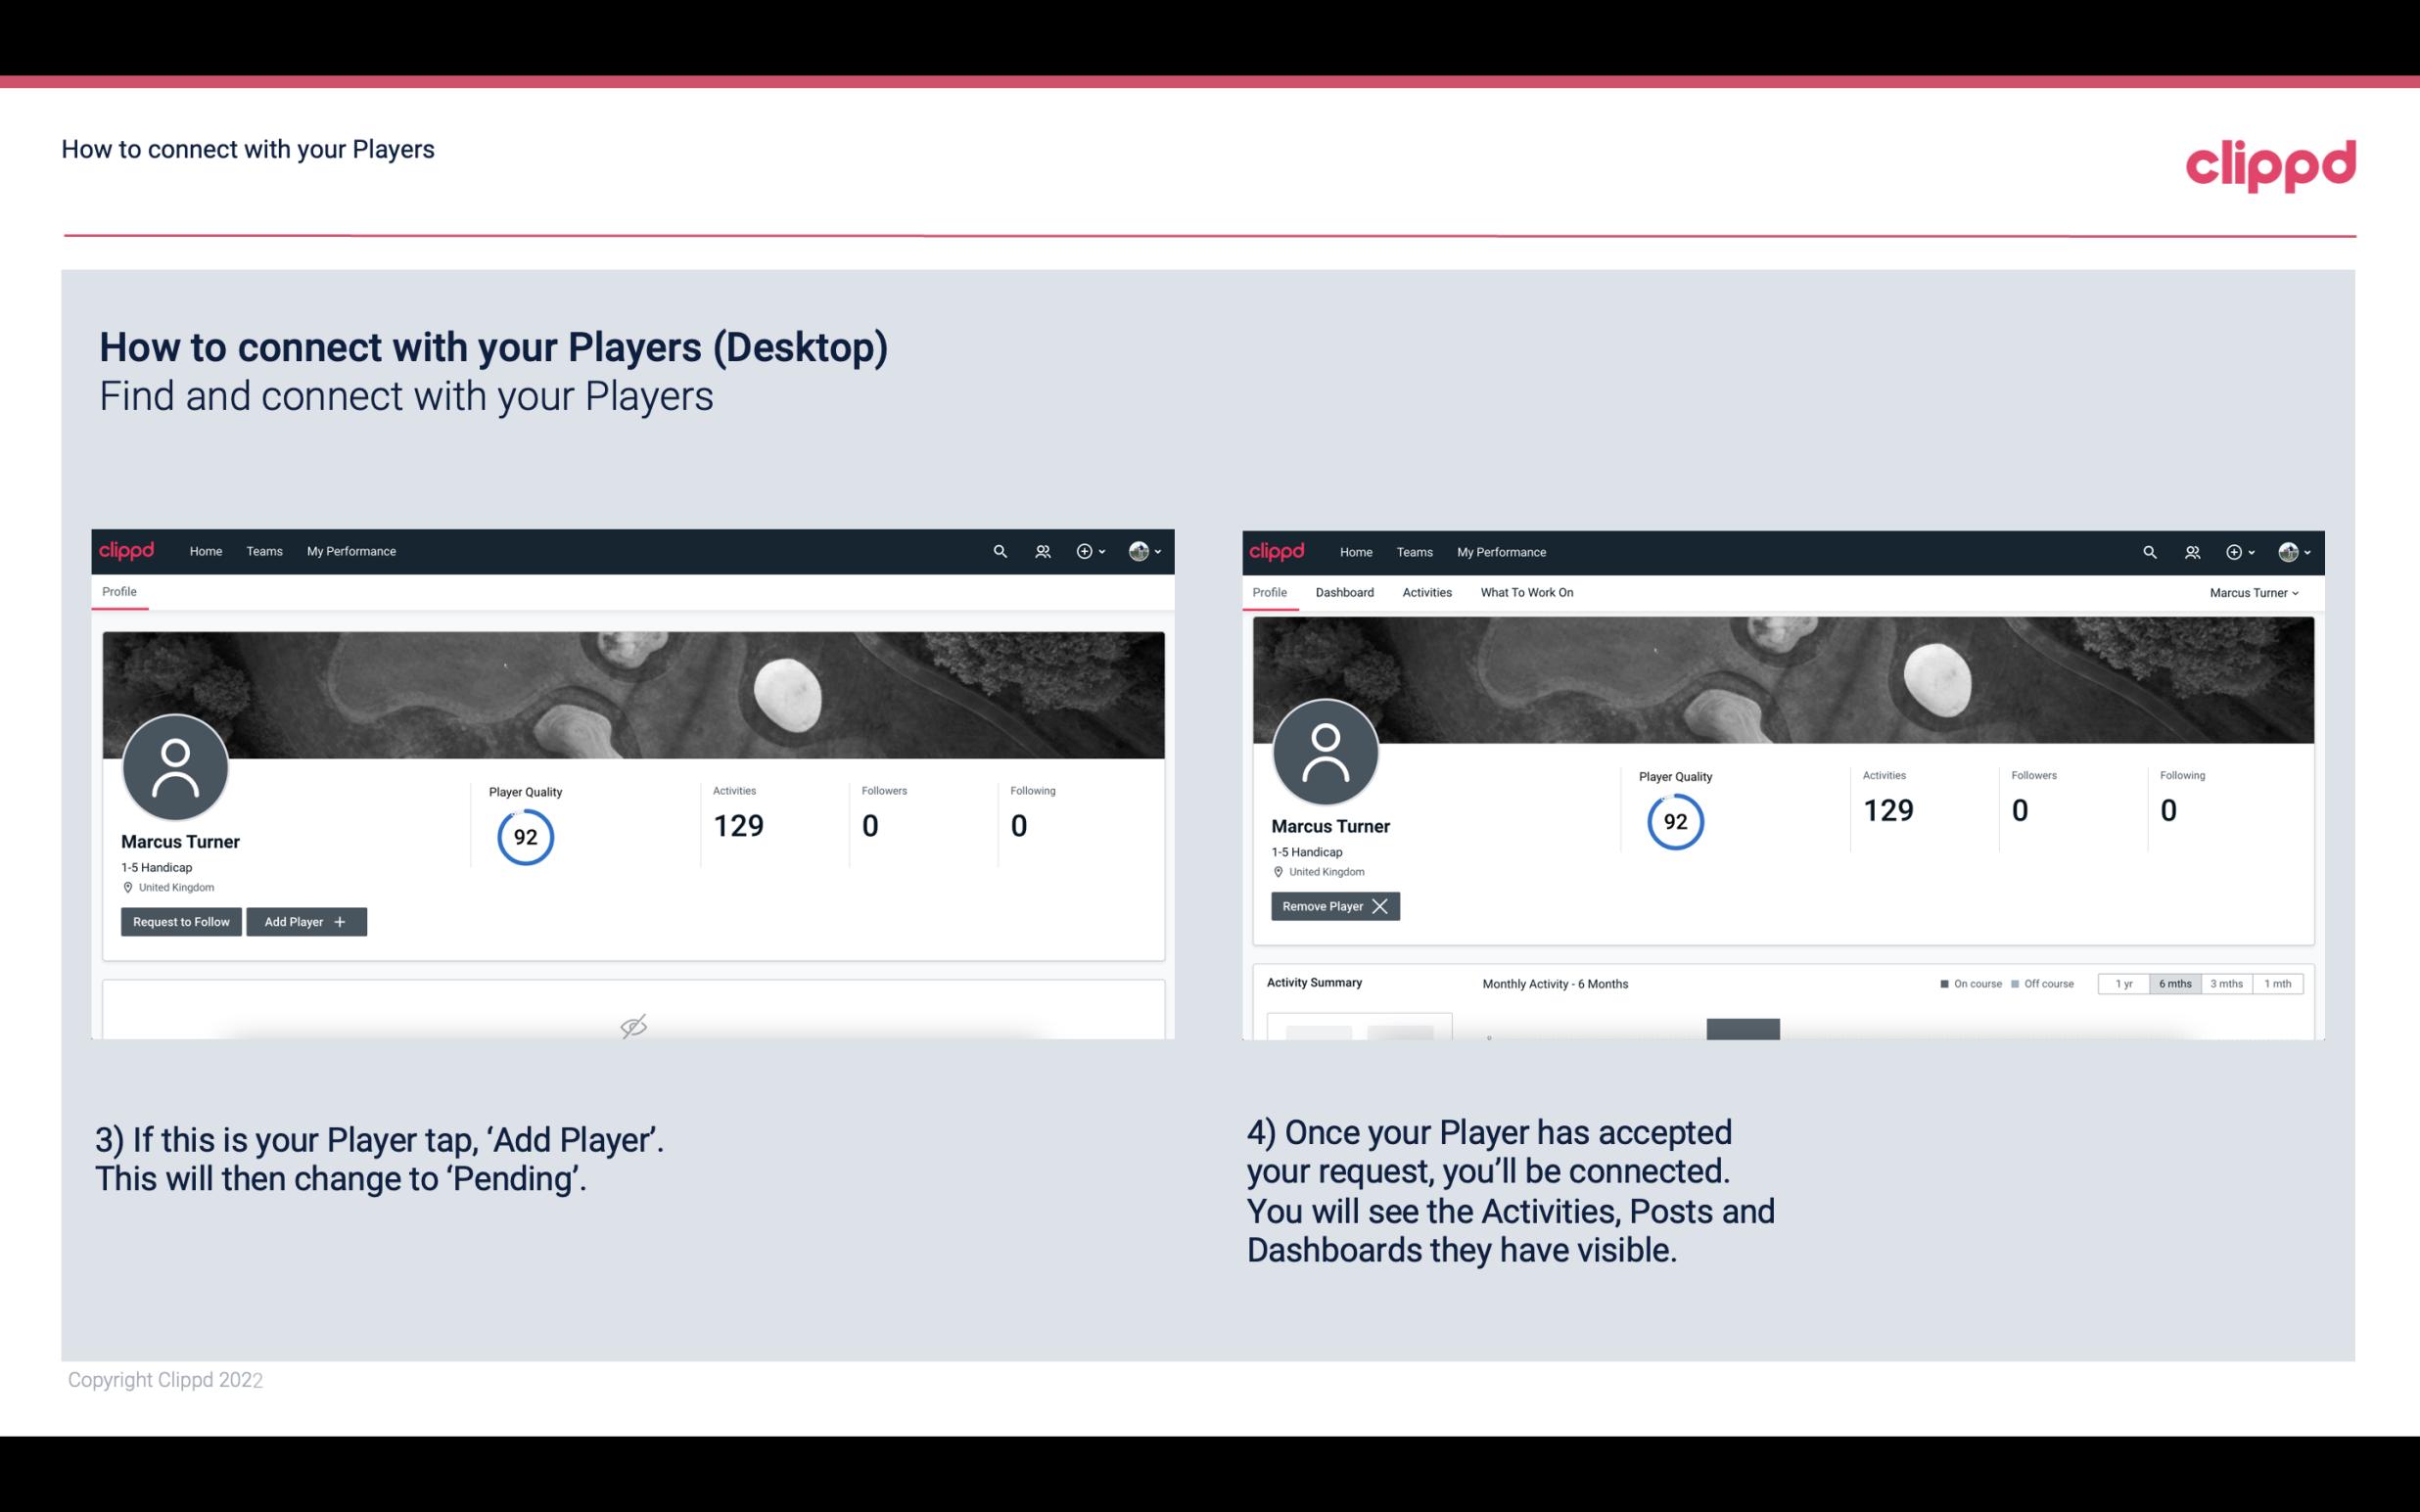Image resolution: width=2420 pixels, height=1512 pixels.
Task: Click the search icon in right navbar
Action: pos(2148,552)
